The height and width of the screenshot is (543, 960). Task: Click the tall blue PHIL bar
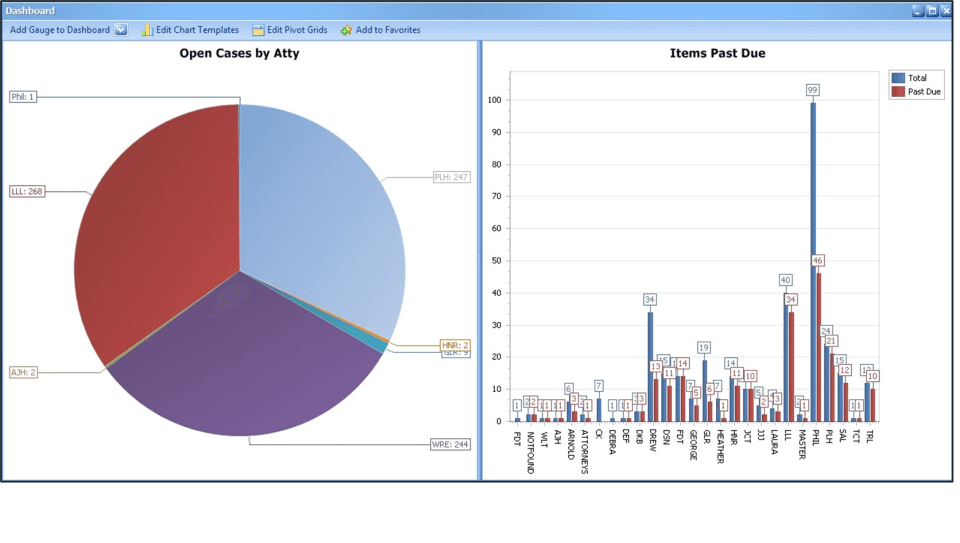pos(813,260)
